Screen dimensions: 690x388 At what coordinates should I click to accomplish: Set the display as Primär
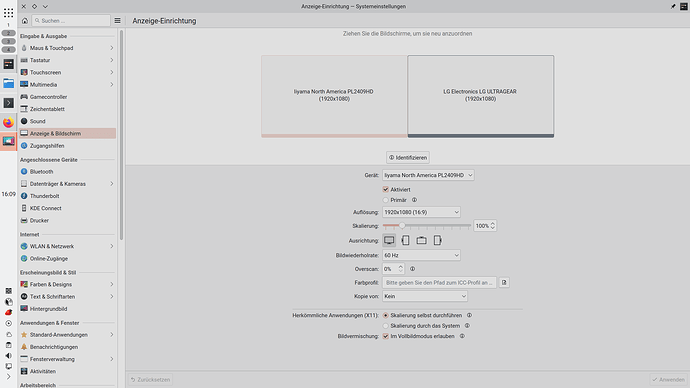385,200
